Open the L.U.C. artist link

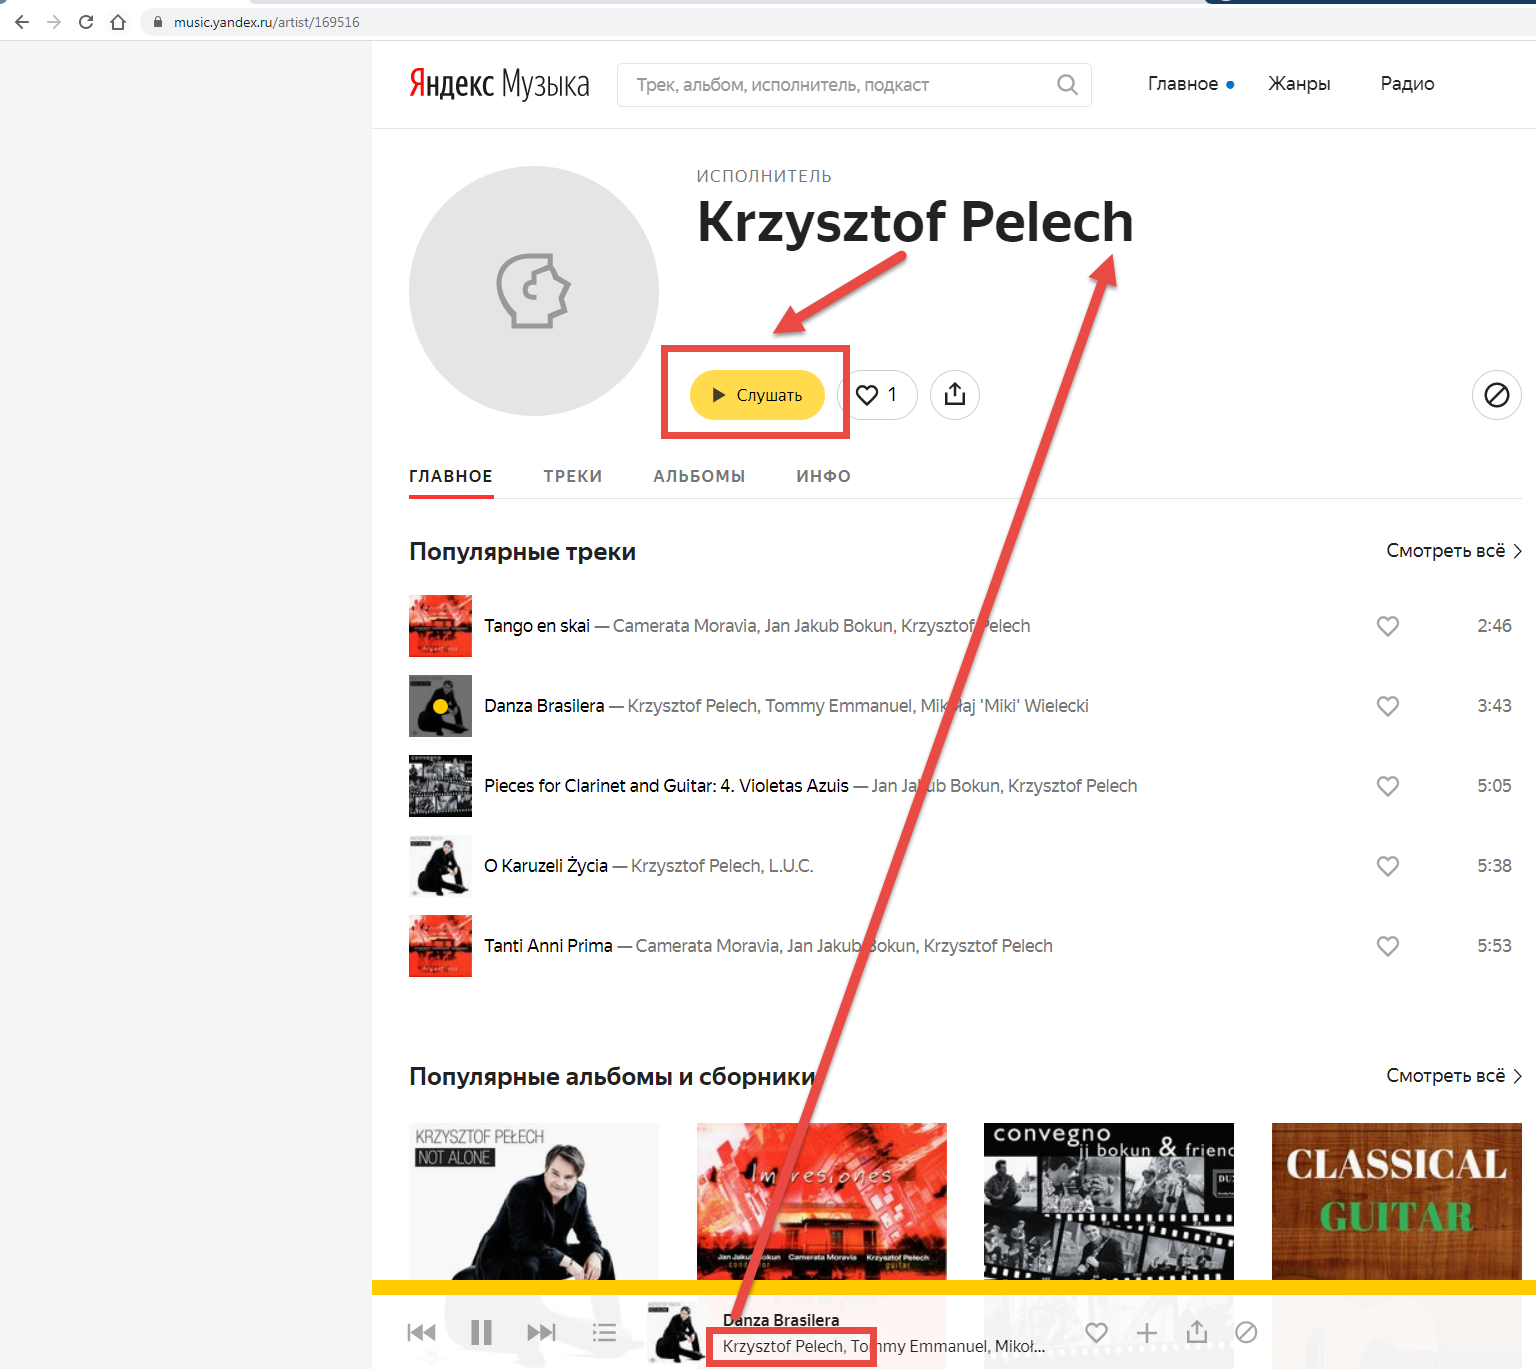pyautogui.click(x=791, y=866)
